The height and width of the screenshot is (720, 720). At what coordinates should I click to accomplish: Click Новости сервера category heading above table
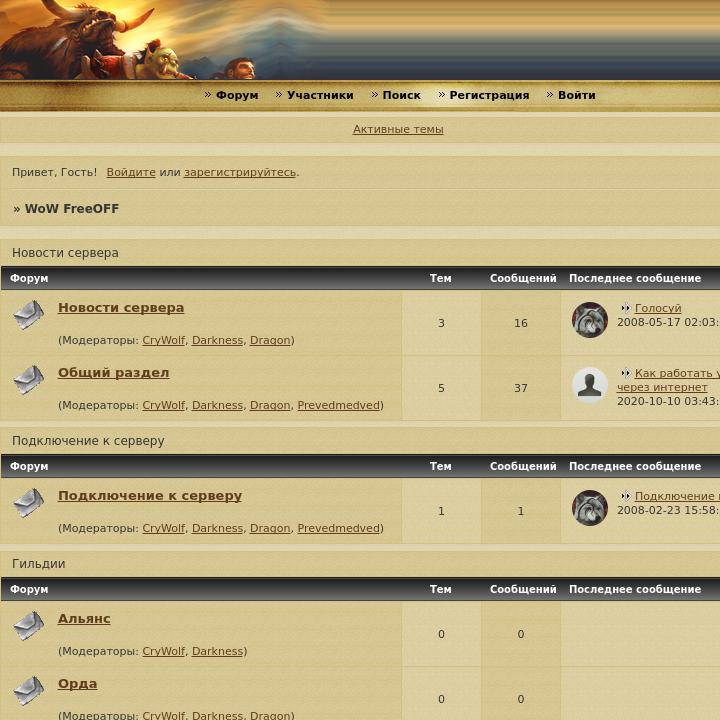coord(65,253)
